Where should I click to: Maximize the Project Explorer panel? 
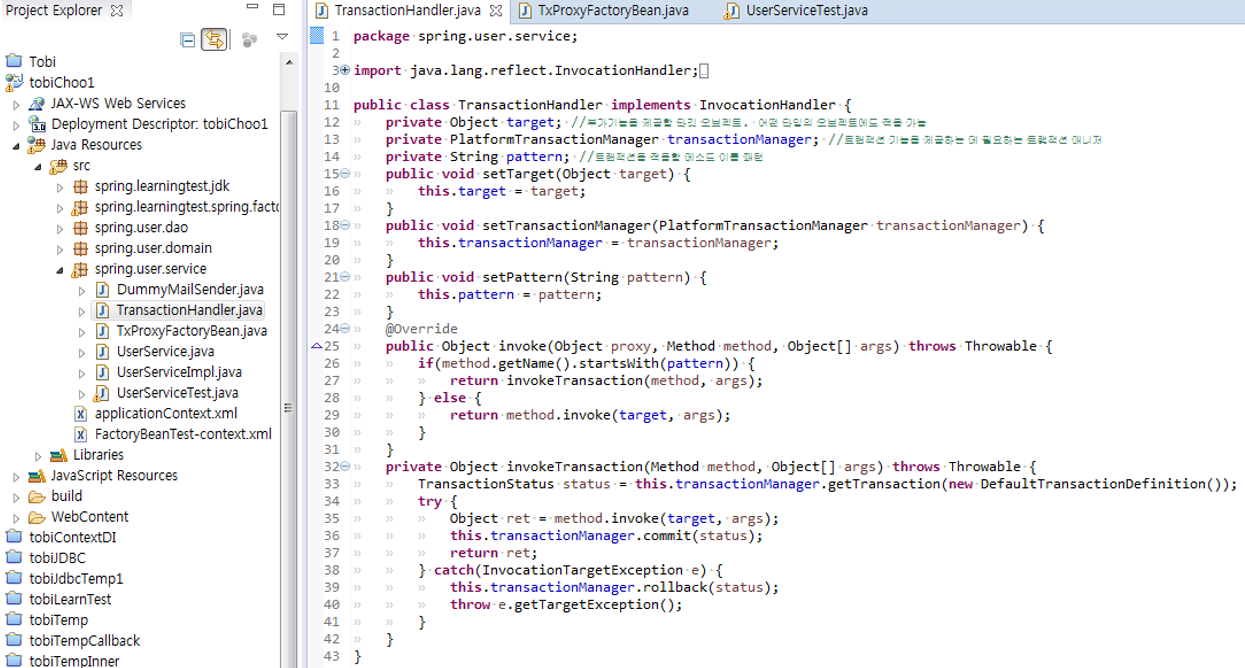tap(279, 10)
